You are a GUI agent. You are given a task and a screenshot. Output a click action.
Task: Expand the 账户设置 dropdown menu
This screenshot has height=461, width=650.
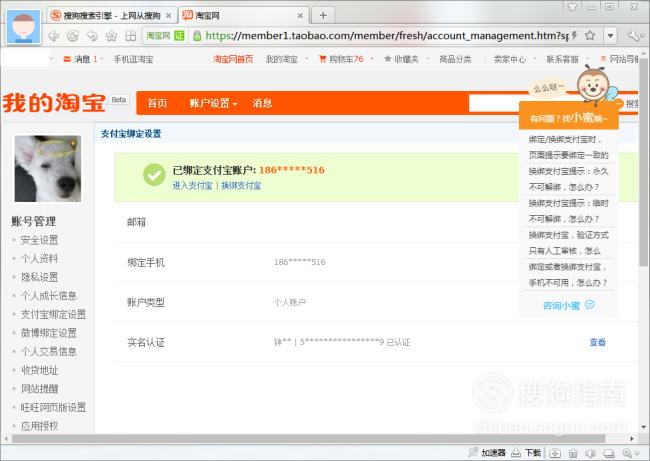pyautogui.click(x=213, y=103)
